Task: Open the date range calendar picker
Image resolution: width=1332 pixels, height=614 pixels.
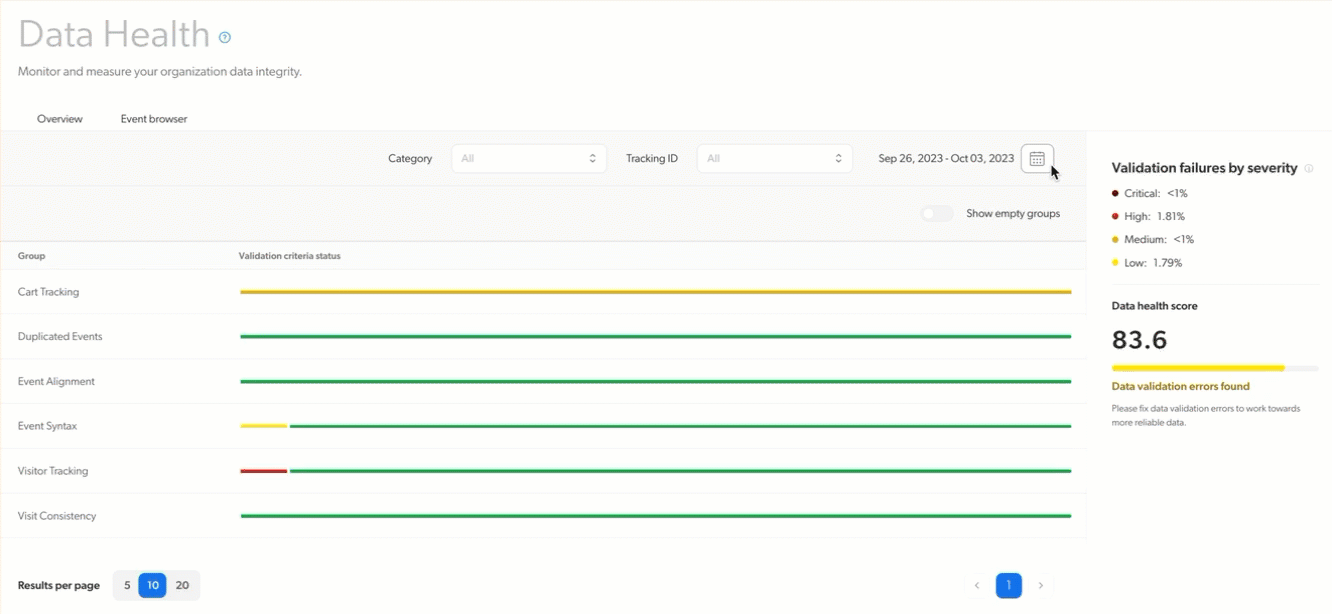Action: click(x=1037, y=158)
